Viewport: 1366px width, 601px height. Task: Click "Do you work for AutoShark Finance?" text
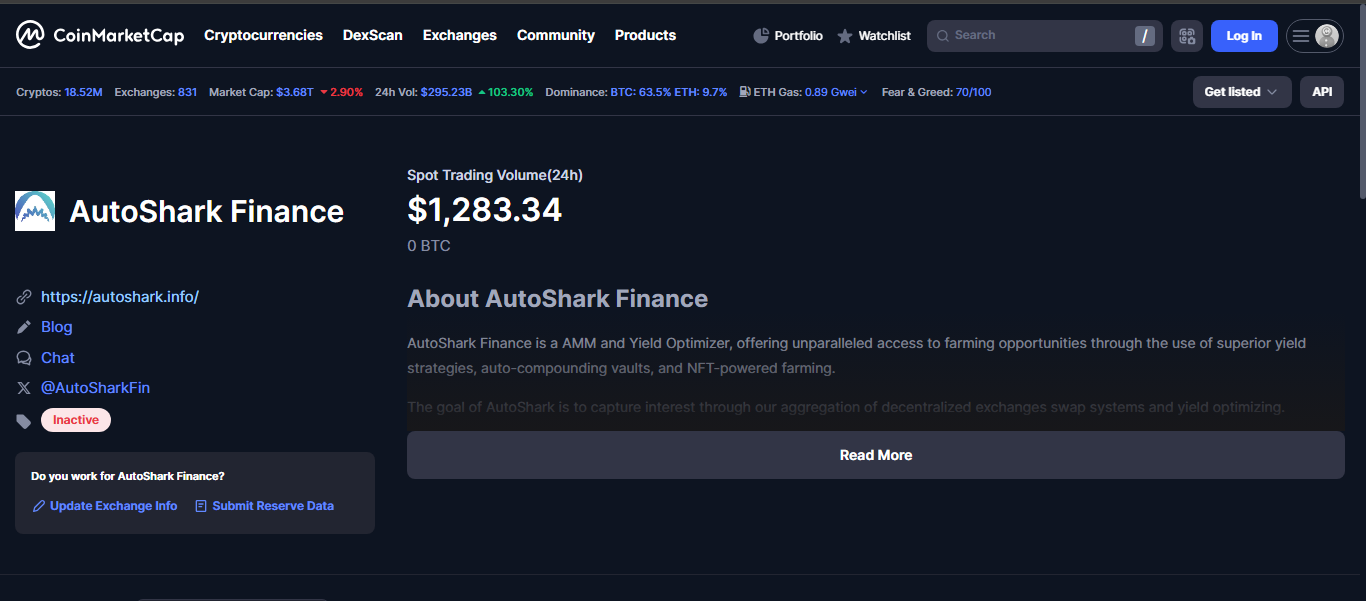click(128, 477)
